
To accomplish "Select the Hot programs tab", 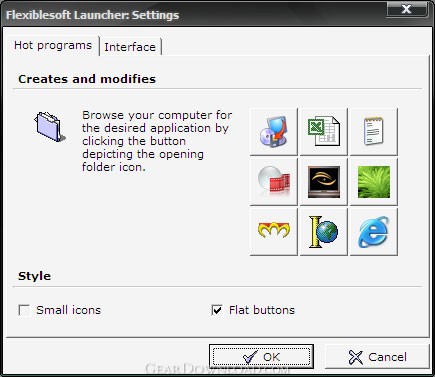I will point(53,45).
